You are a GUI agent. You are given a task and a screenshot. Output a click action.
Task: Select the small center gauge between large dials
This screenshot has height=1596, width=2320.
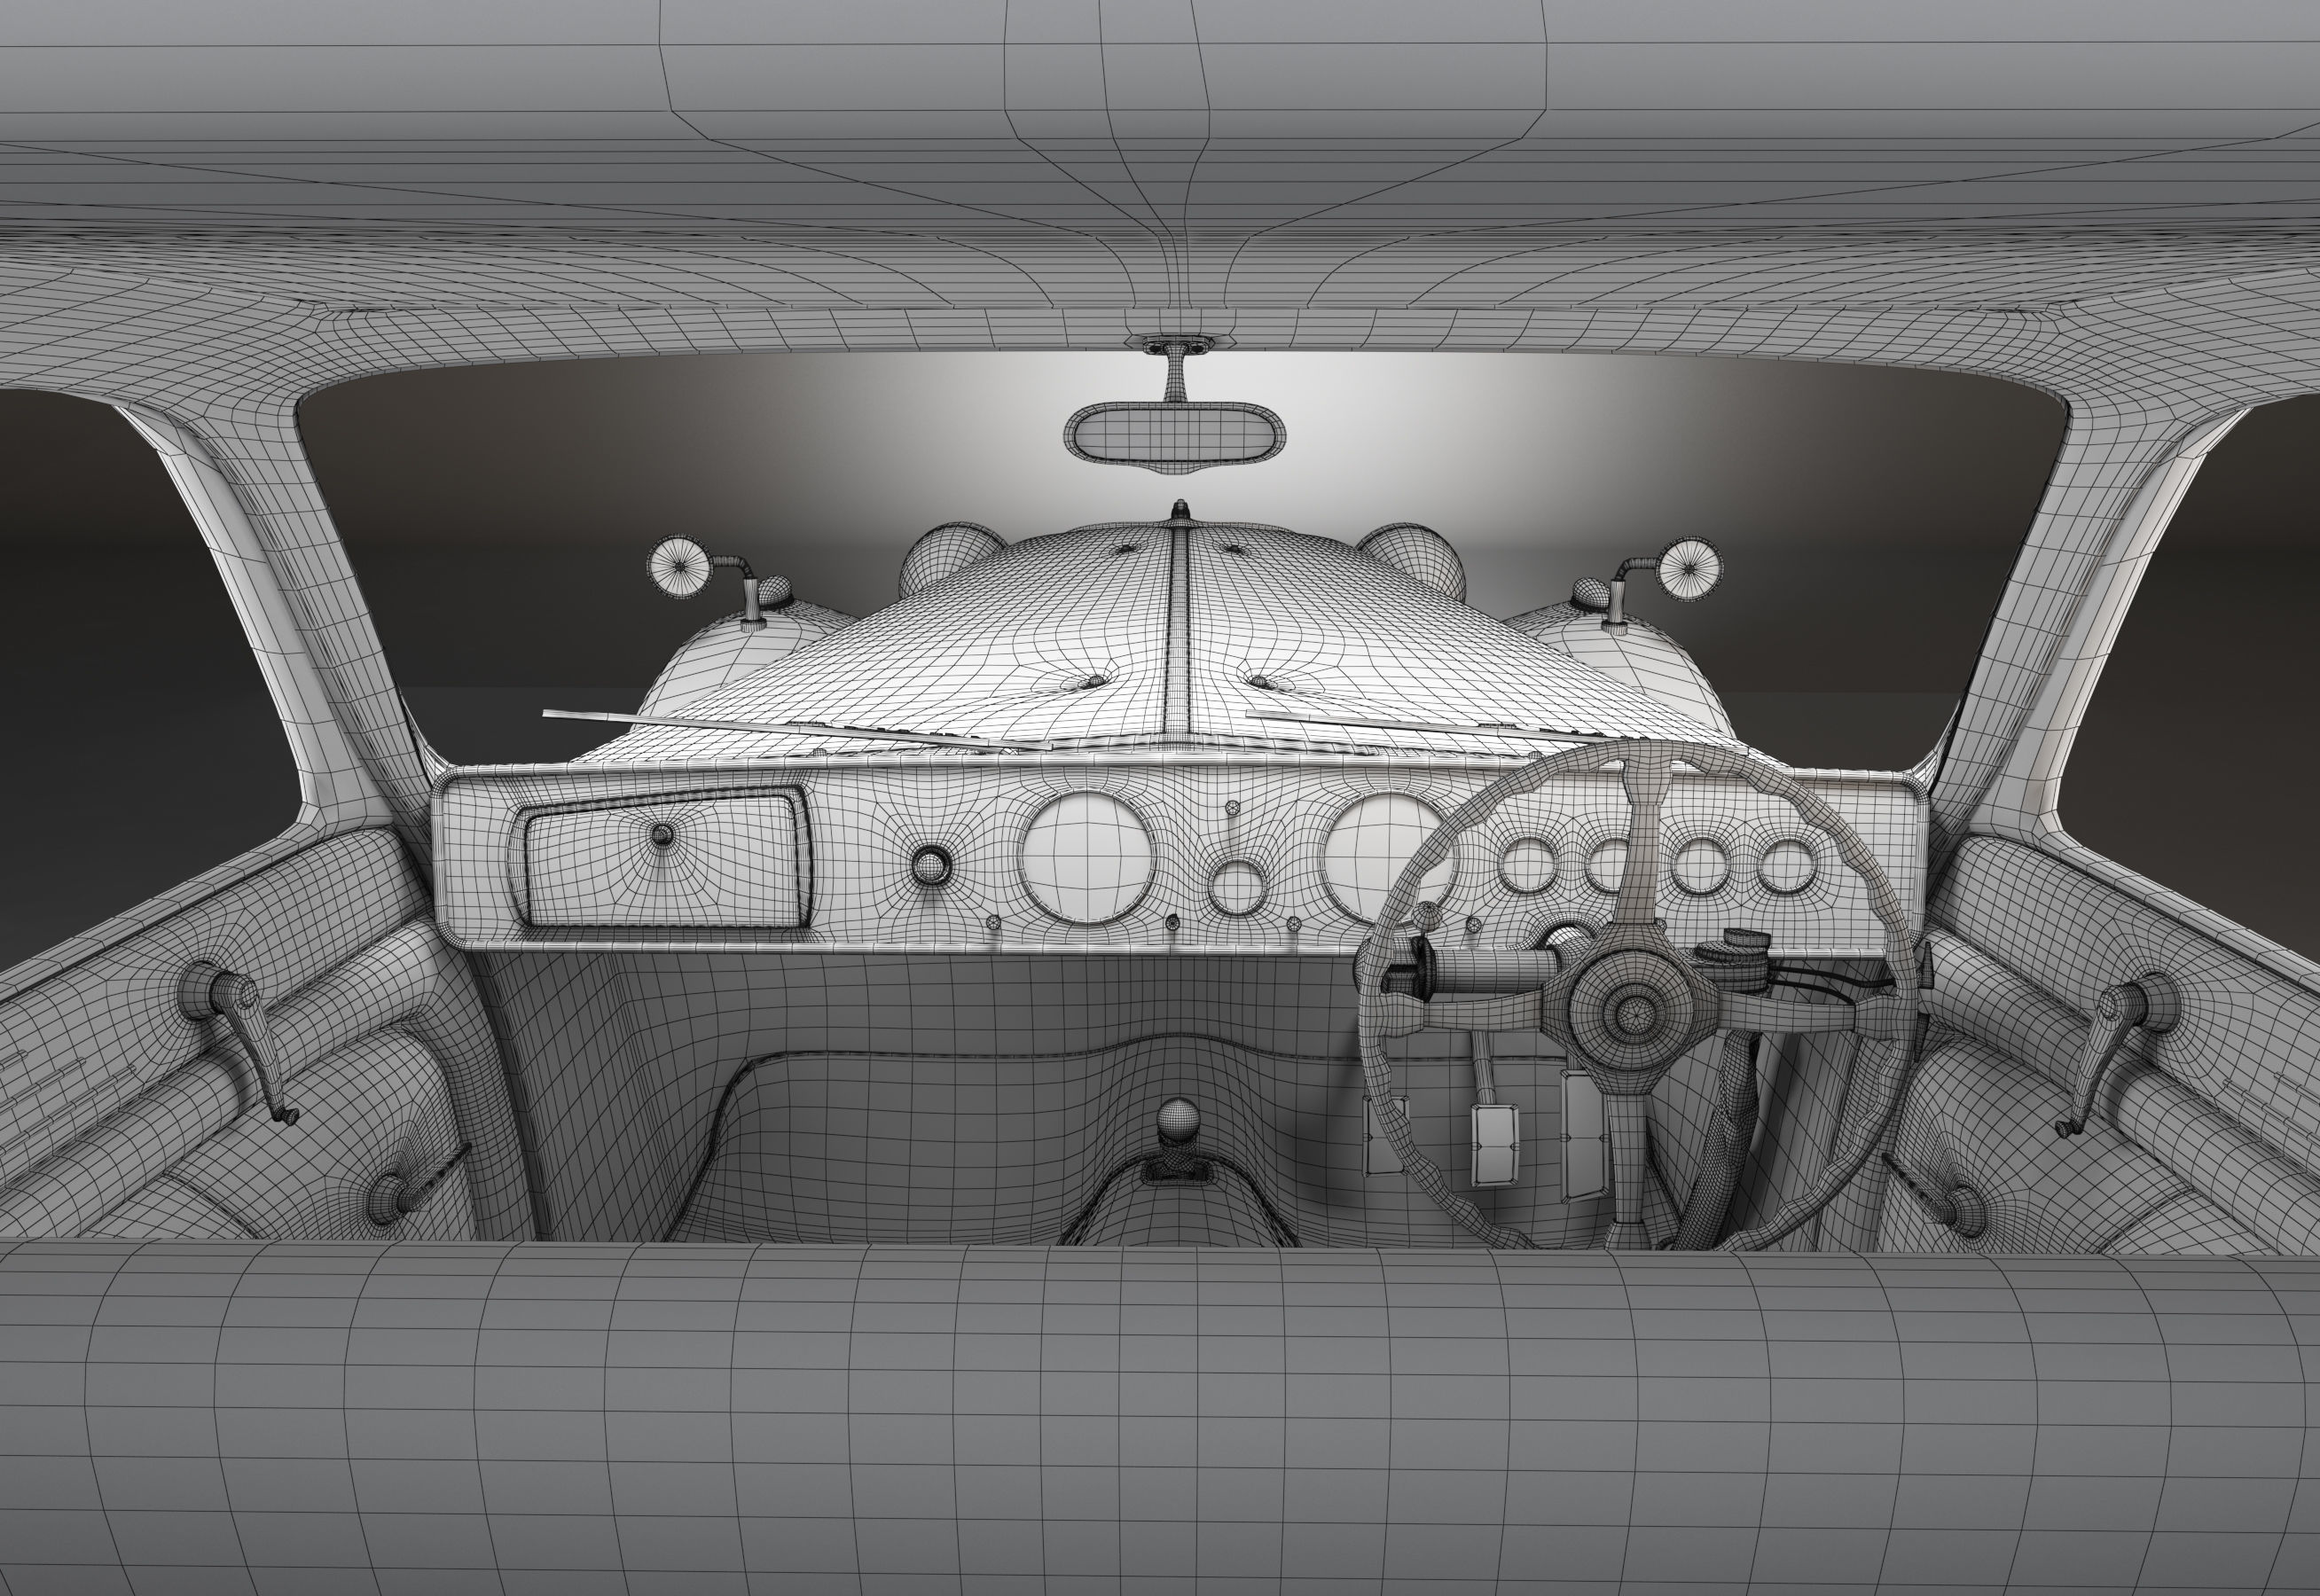point(1237,887)
